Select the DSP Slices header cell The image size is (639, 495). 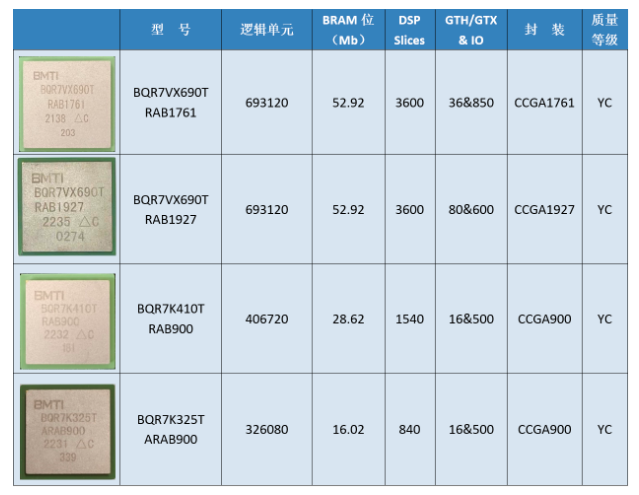[x=410, y=30]
